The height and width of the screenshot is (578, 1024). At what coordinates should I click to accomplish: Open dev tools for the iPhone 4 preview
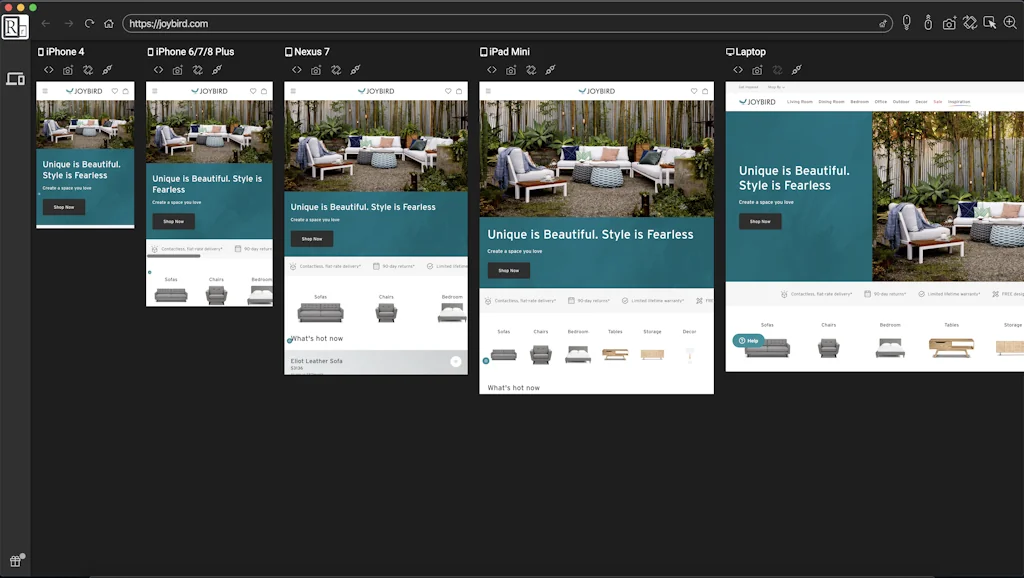[48, 70]
